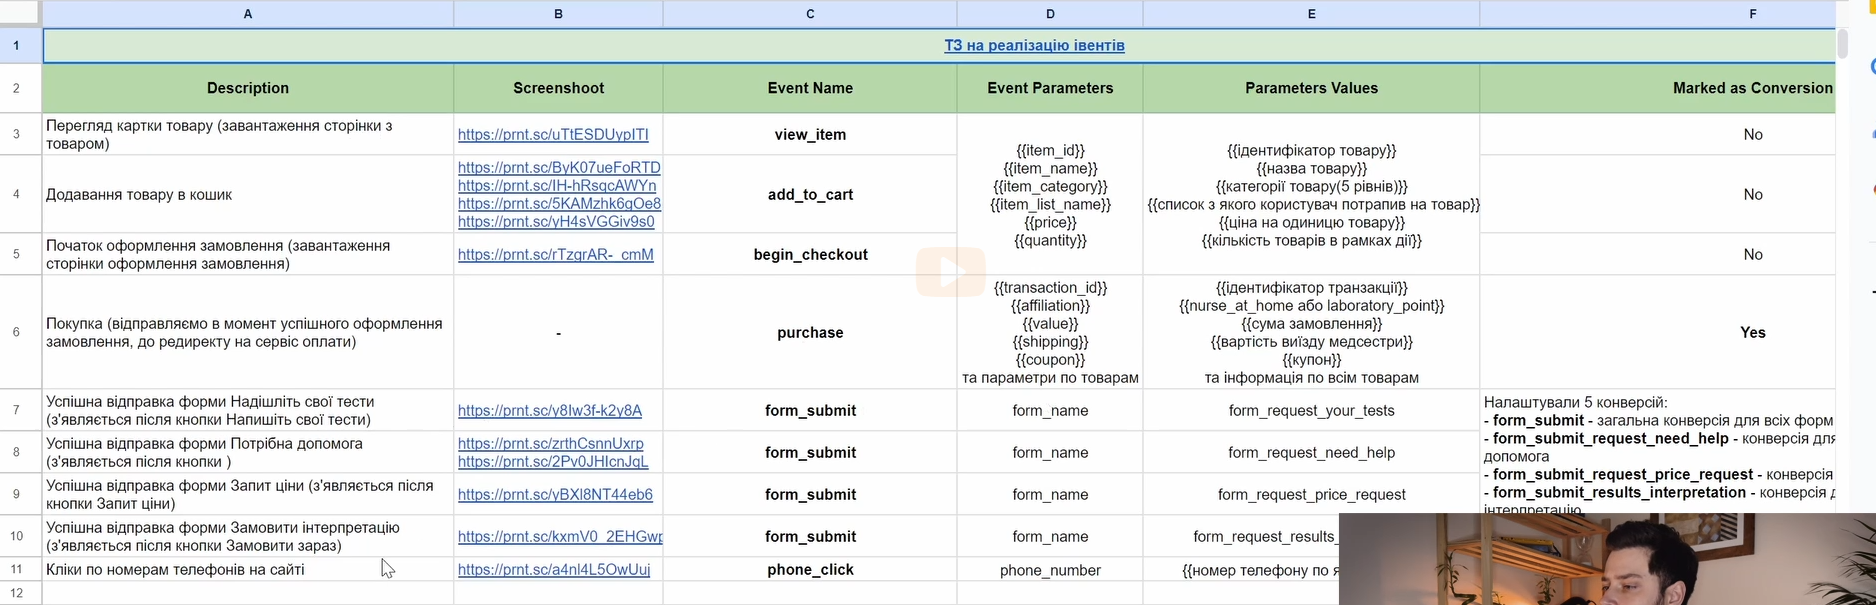Select column B header
This screenshot has height=605, width=1876.
click(558, 14)
